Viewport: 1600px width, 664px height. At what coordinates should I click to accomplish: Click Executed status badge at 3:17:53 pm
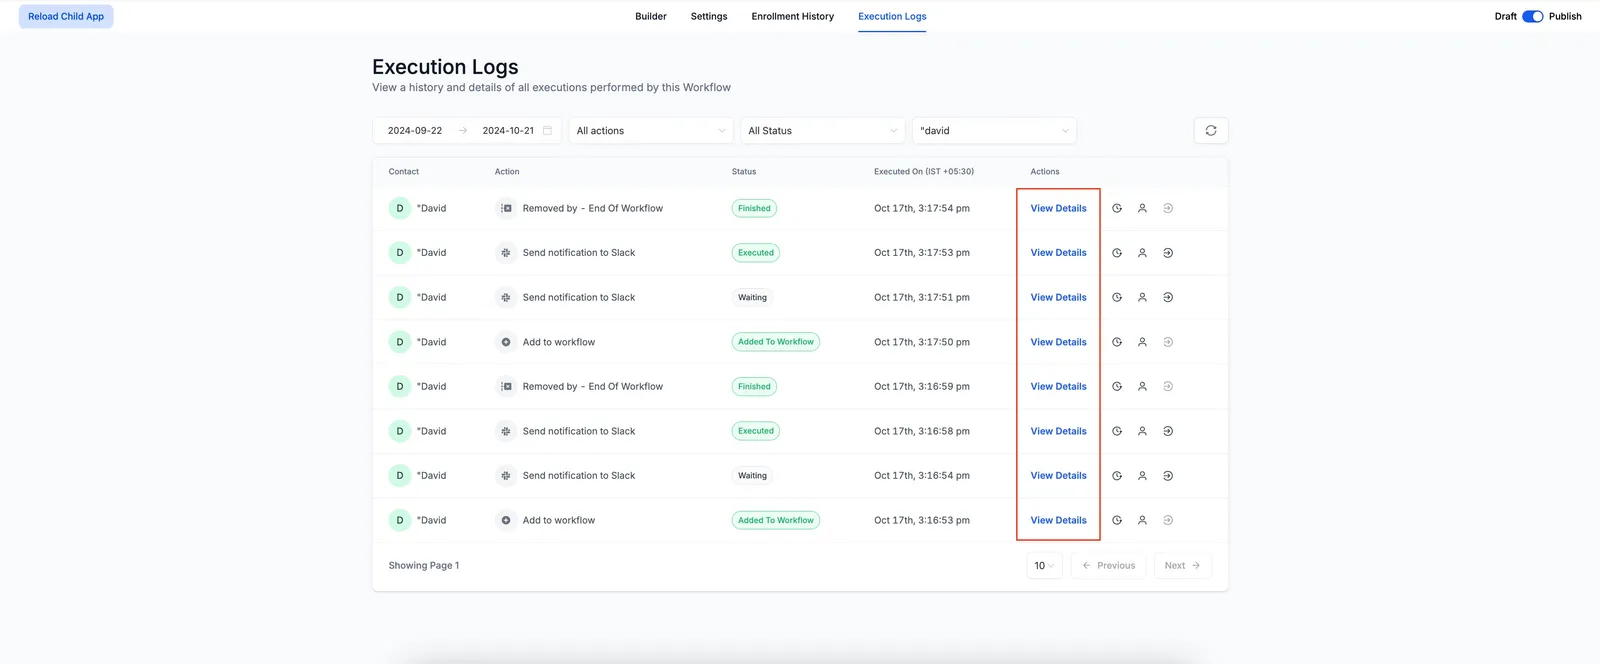[x=756, y=253]
